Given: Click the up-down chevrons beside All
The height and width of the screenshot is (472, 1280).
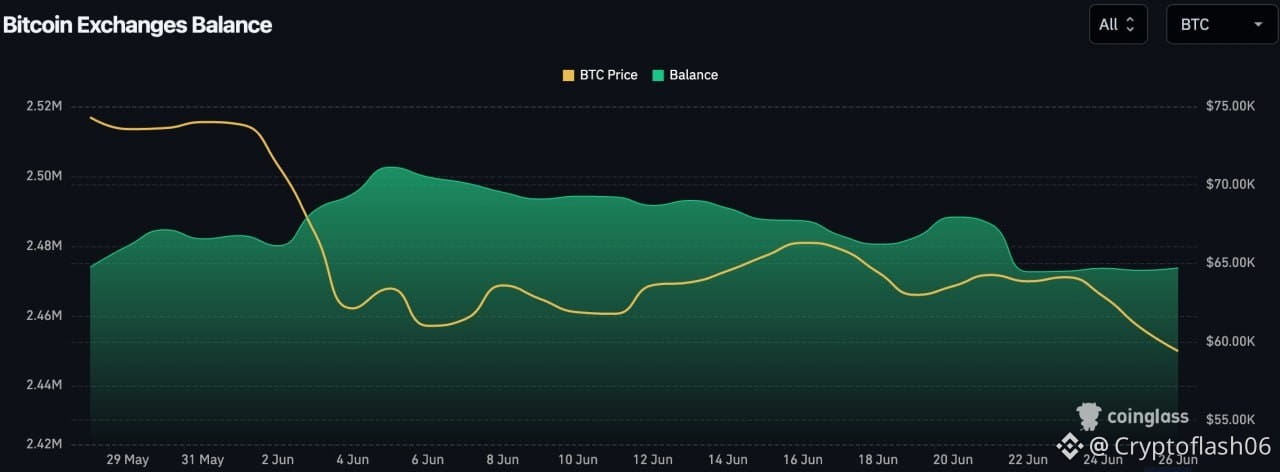Looking at the screenshot, I should tap(1130, 25).
